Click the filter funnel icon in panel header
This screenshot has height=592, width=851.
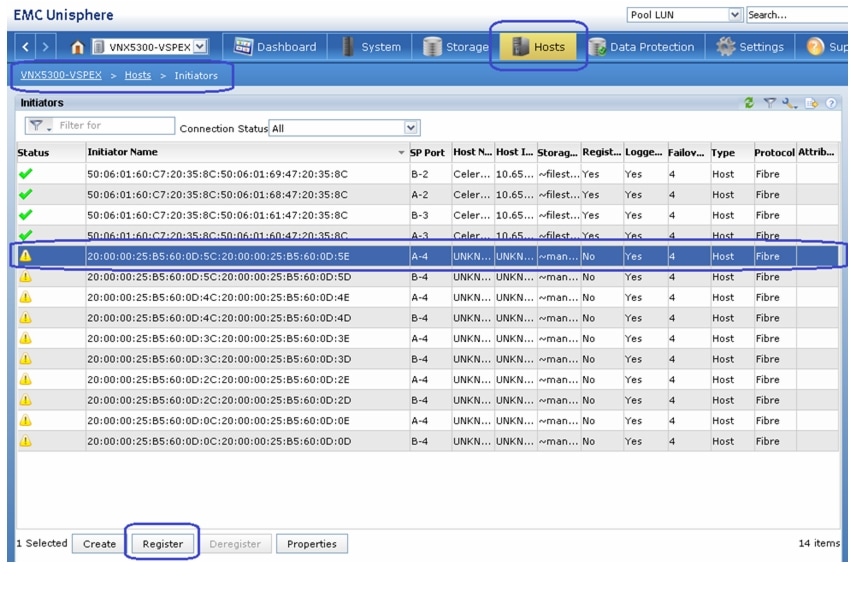[770, 103]
